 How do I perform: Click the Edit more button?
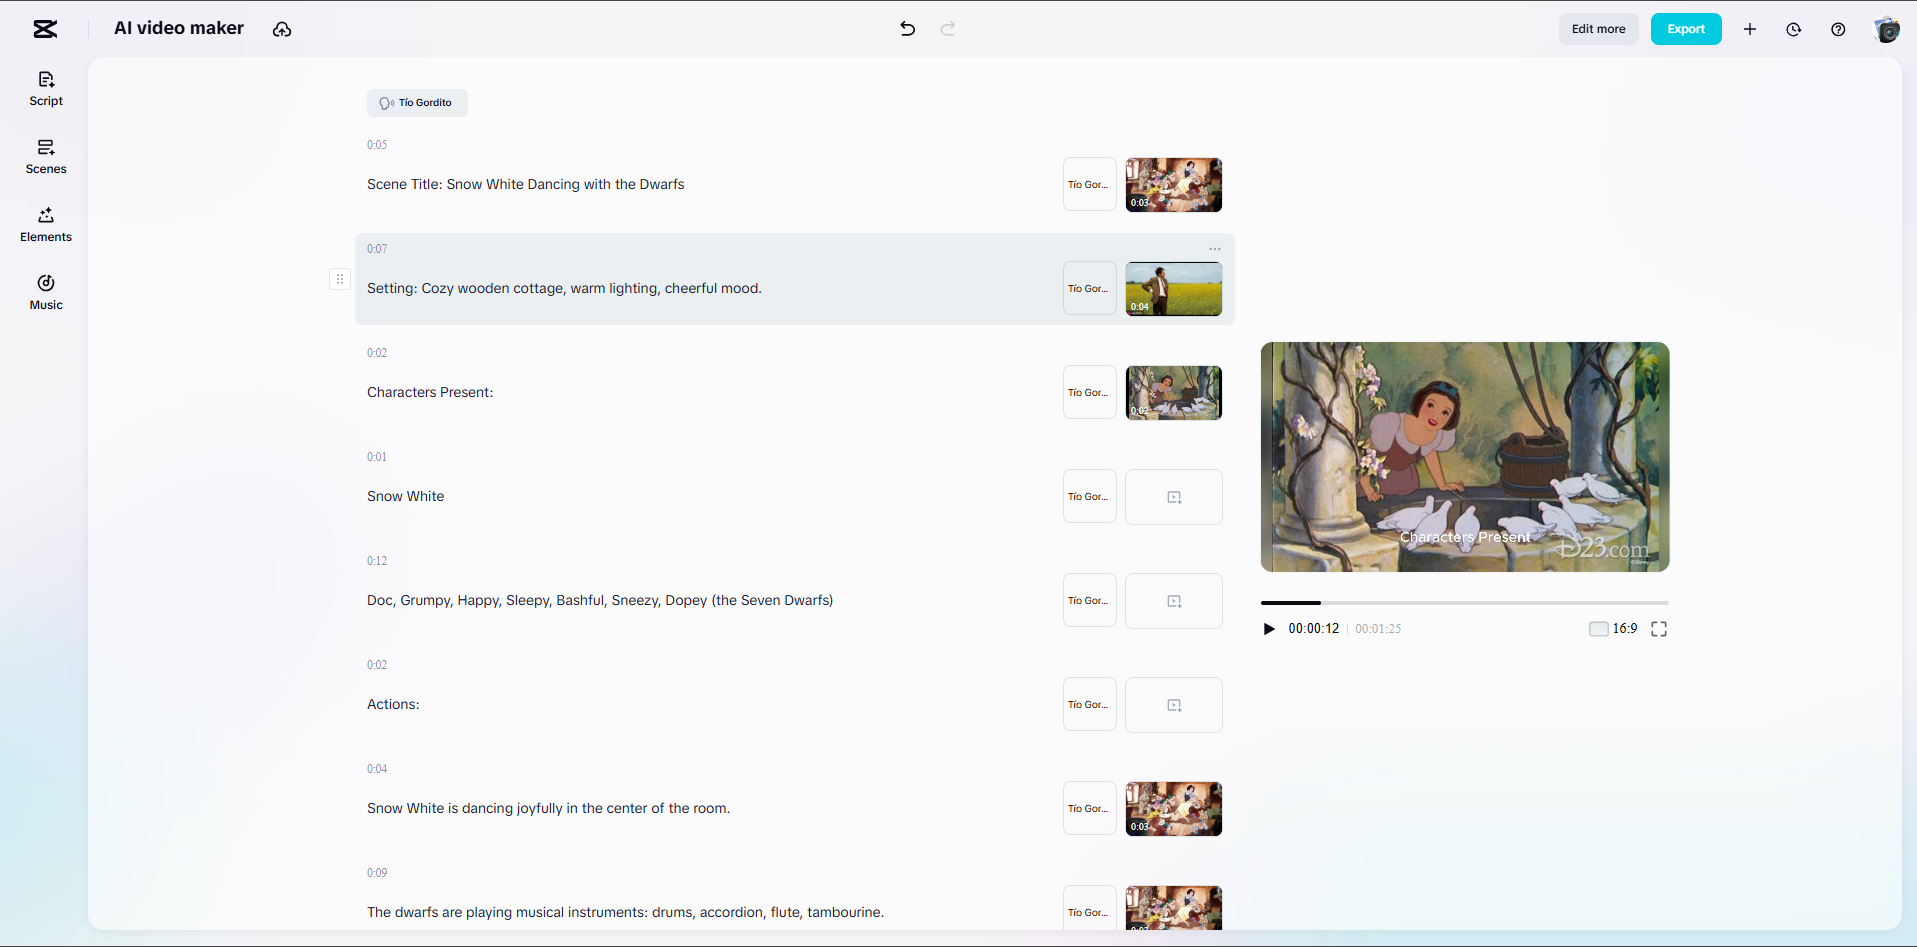[x=1598, y=29]
